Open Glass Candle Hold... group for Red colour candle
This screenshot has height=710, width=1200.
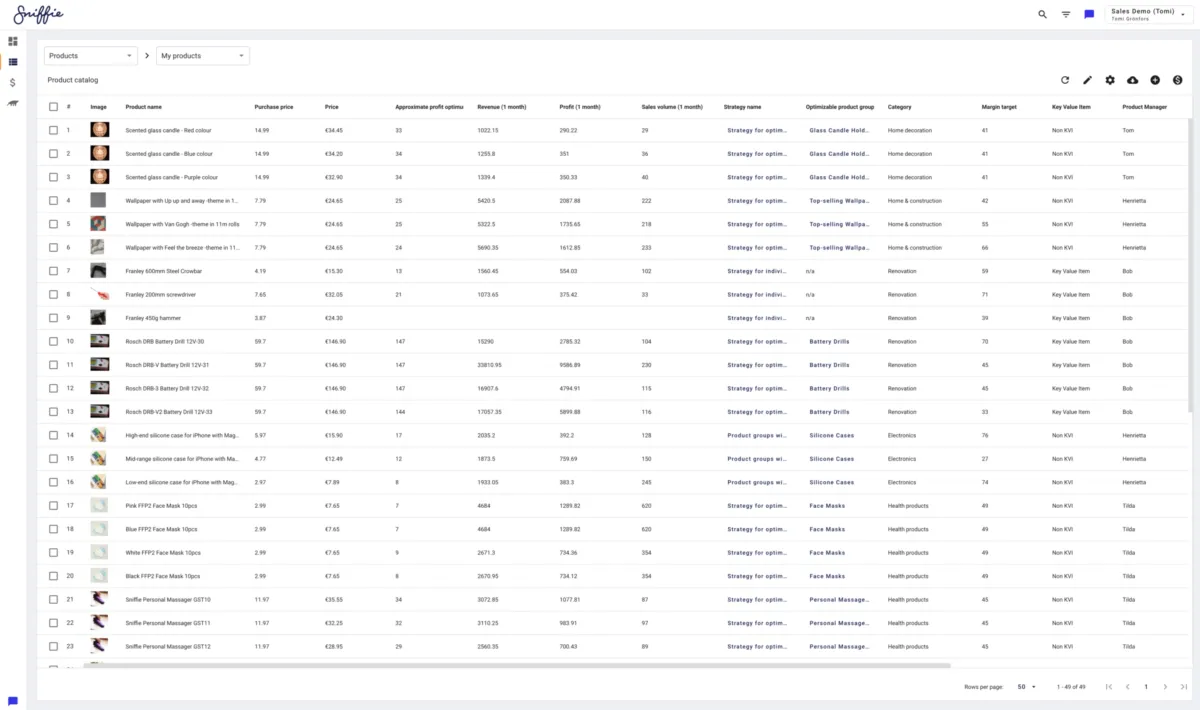tap(839, 130)
